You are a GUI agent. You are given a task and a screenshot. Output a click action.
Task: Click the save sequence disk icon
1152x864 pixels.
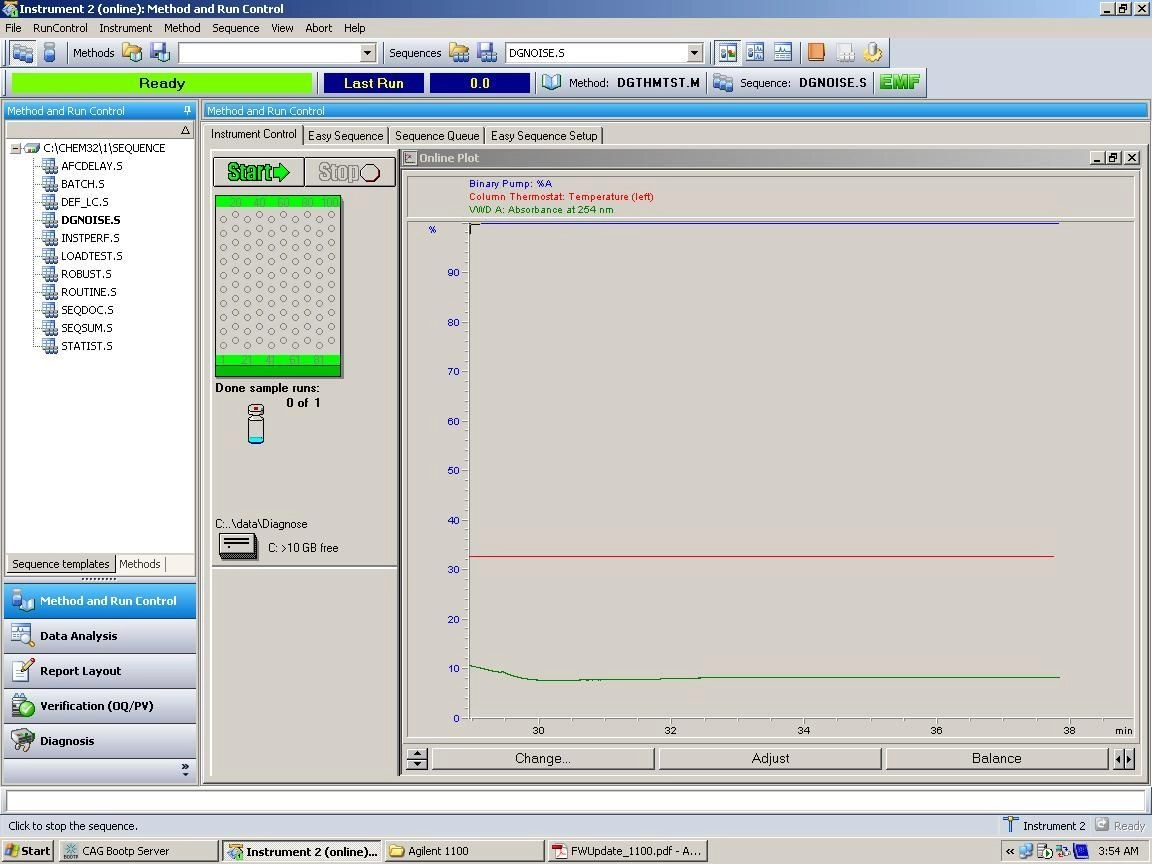(x=486, y=53)
